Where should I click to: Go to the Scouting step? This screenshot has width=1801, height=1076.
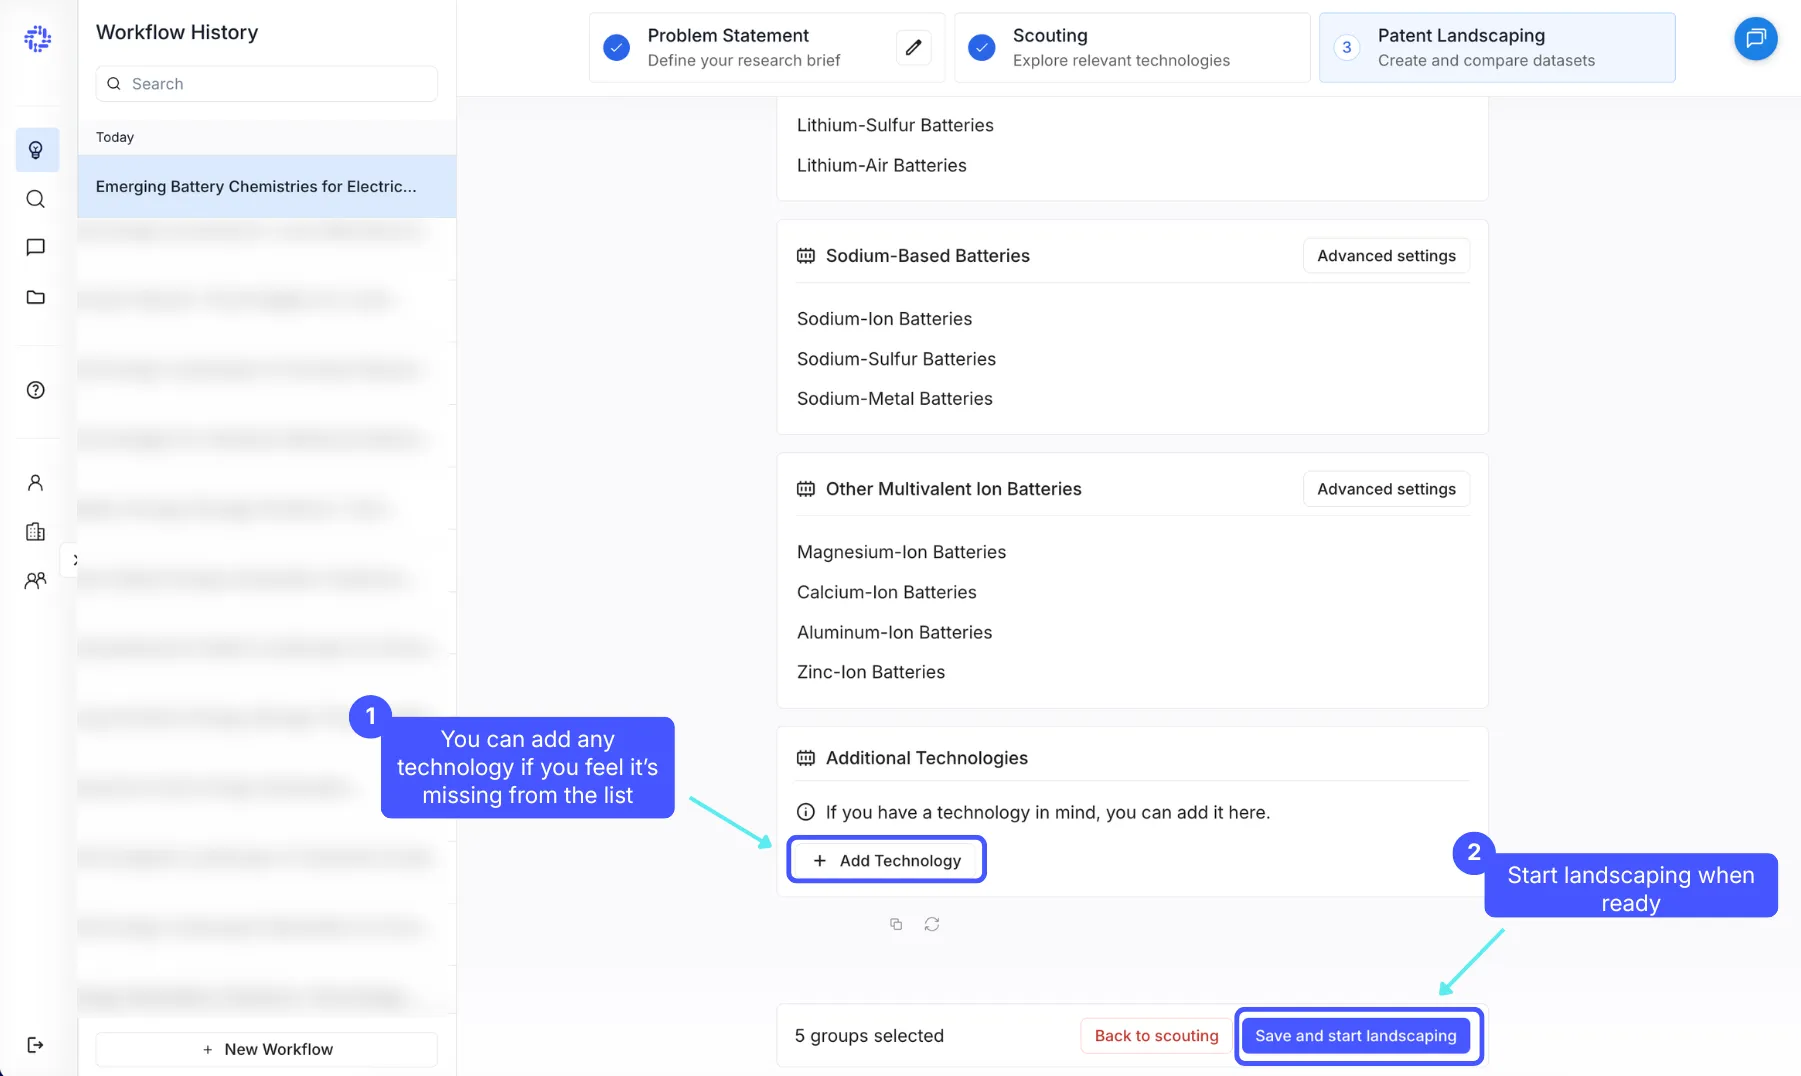pos(1132,47)
